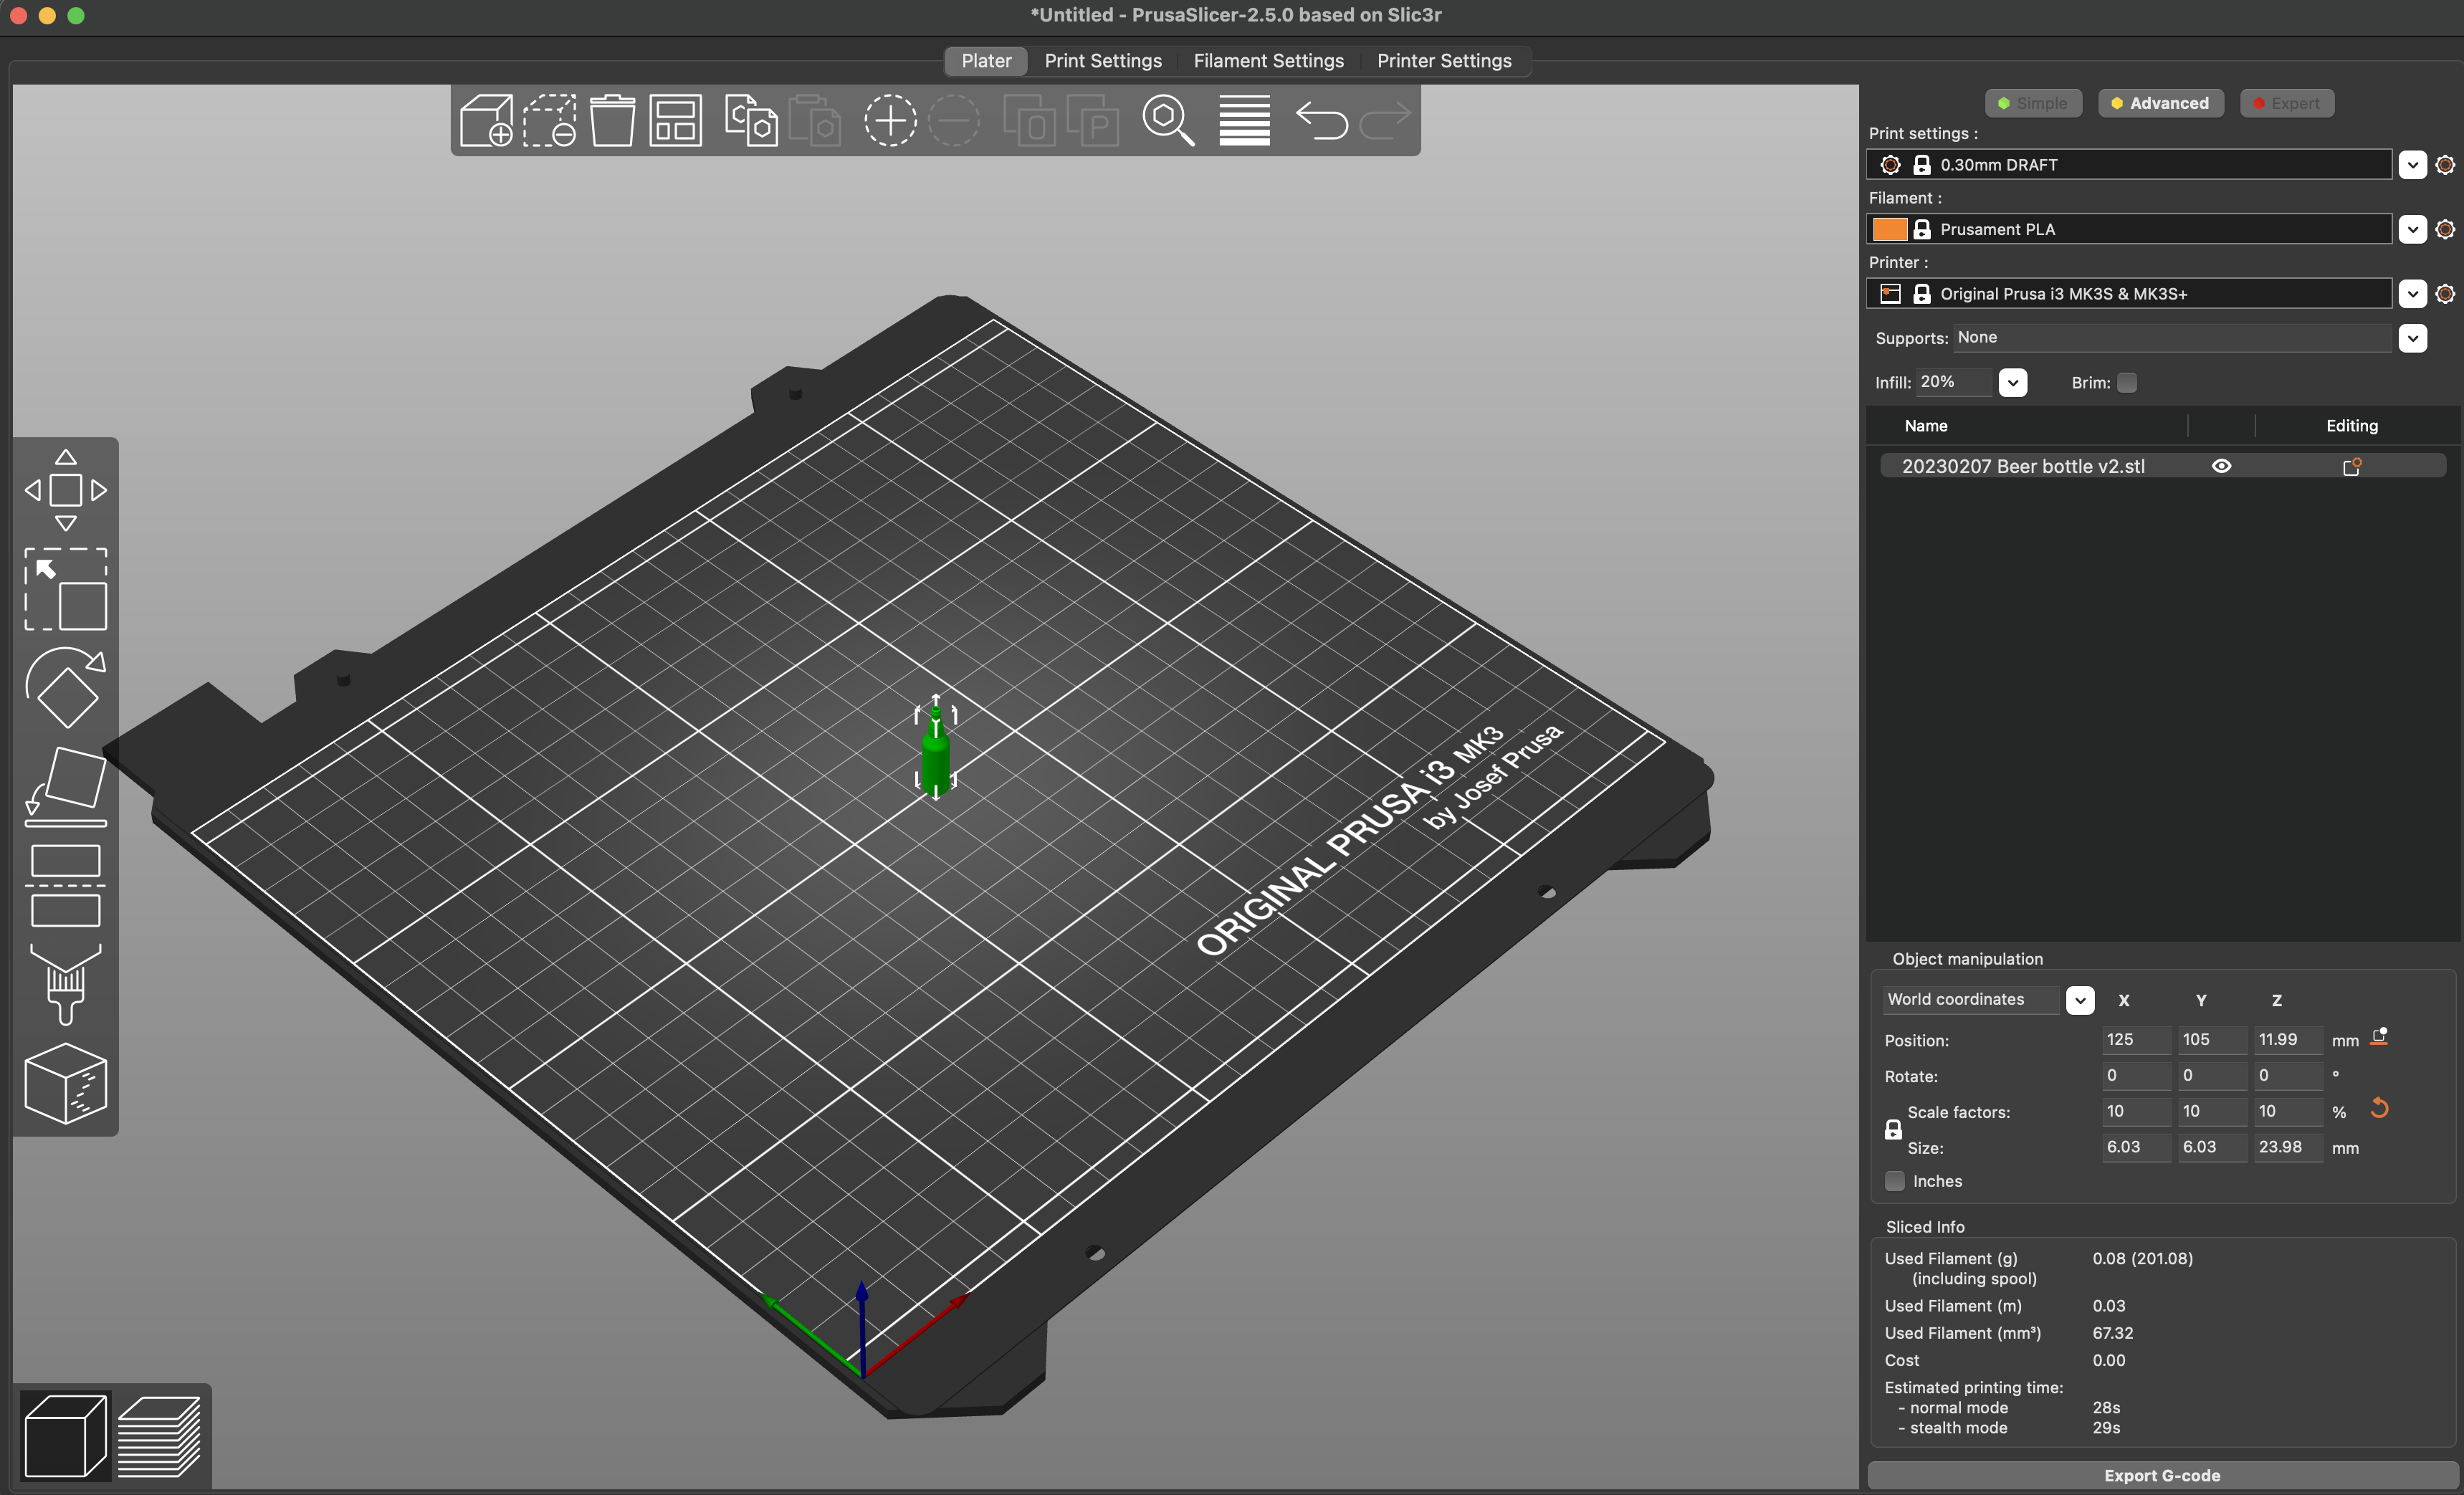Switch to Advanced mode
Viewport: 2464px width, 1495px height.
pyautogui.click(x=2160, y=103)
